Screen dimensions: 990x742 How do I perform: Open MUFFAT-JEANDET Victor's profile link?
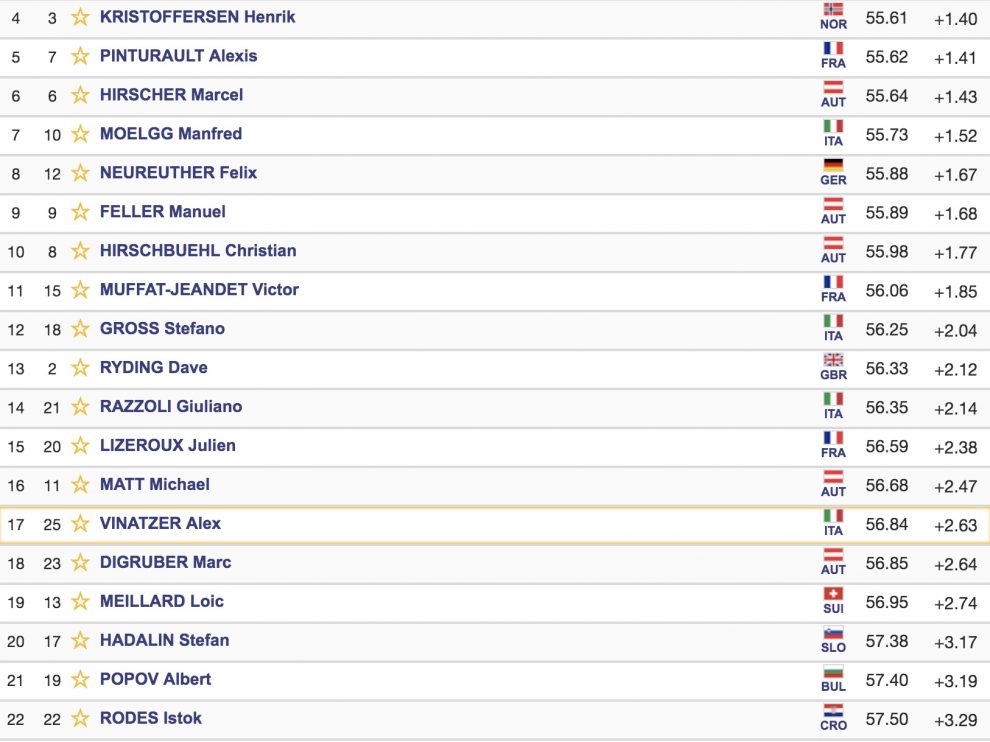[x=200, y=290]
